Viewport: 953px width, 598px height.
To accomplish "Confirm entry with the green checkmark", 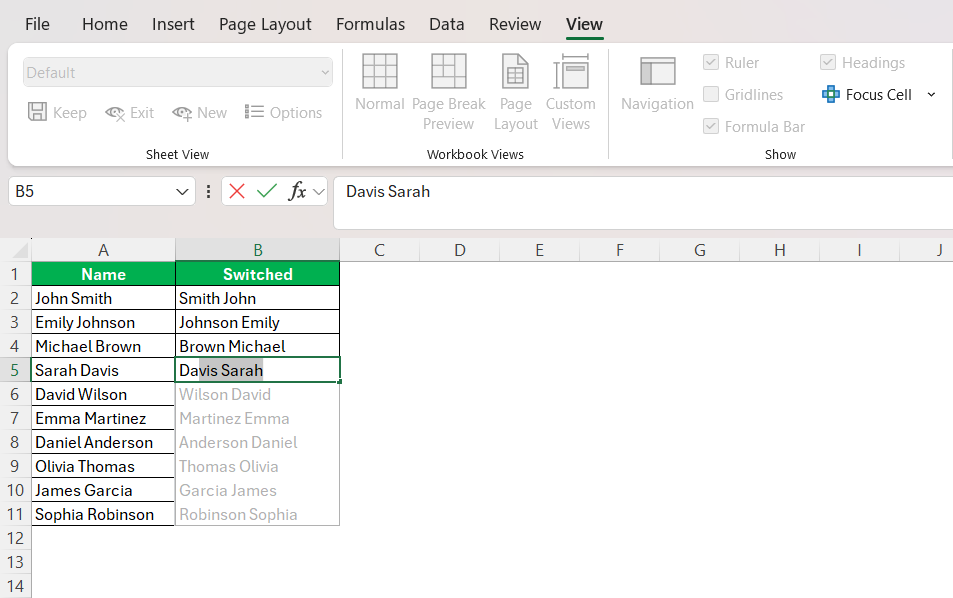I will point(266,191).
